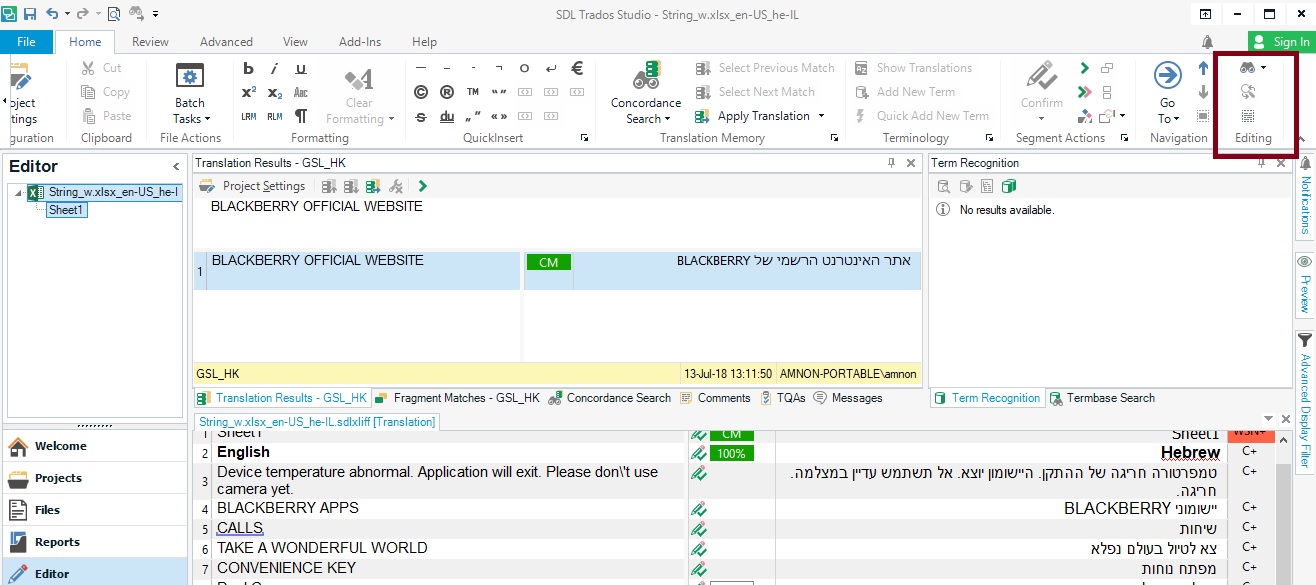1316x585 pixels.
Task: Toggle small caps (Abc) formatting
Action: (x=301, y=92)
